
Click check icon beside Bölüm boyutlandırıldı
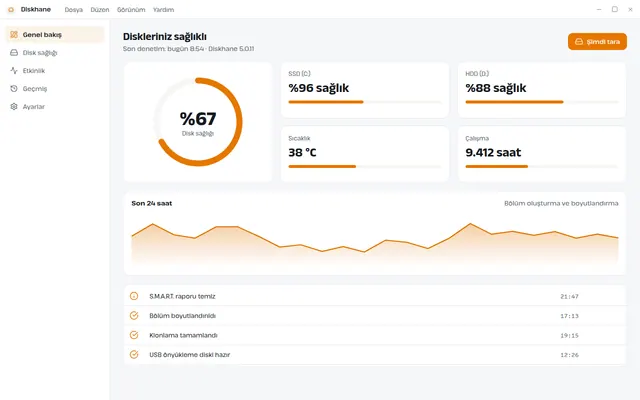tap(134, 316)
